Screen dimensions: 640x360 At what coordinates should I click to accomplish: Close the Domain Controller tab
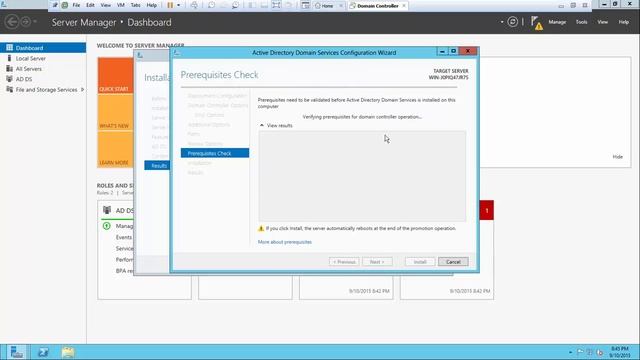404,6
